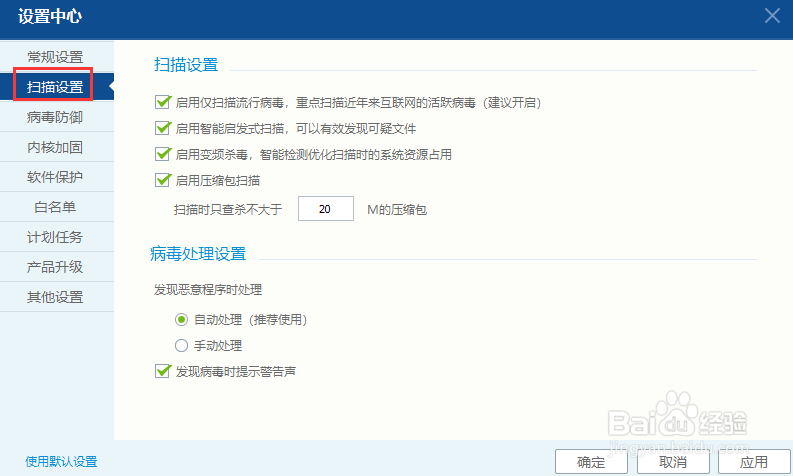Close the 设置中心 window

point(772,16)
